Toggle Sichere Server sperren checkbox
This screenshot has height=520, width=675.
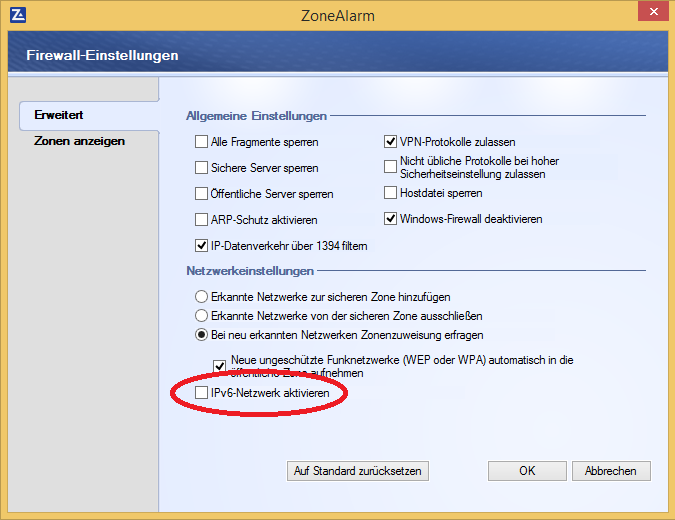tap(202, 168)
